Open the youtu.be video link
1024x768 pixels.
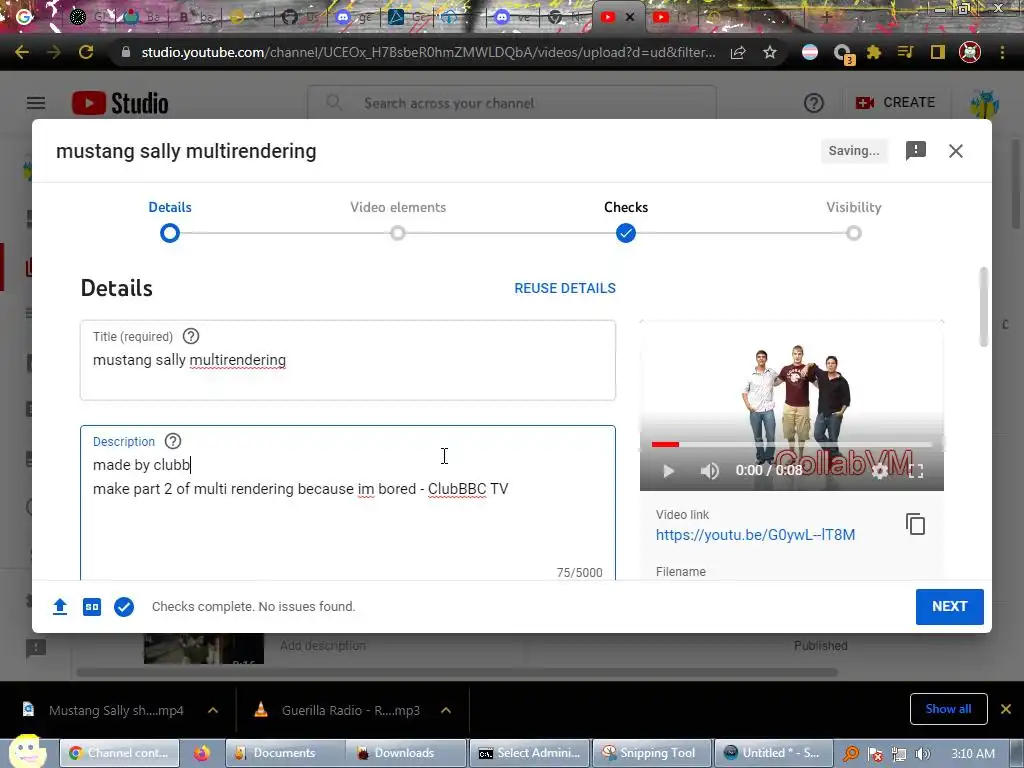[755, 535]
